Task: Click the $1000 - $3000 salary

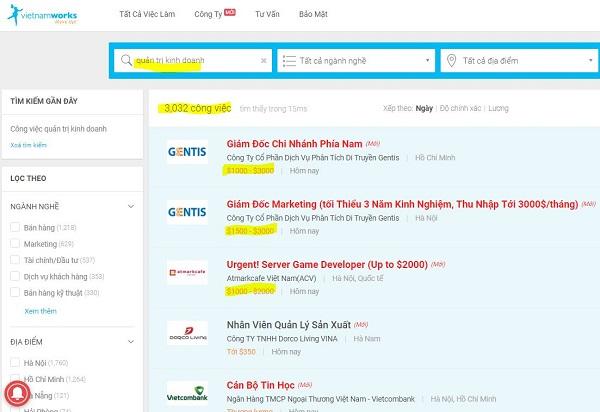Action: (250, 171)
